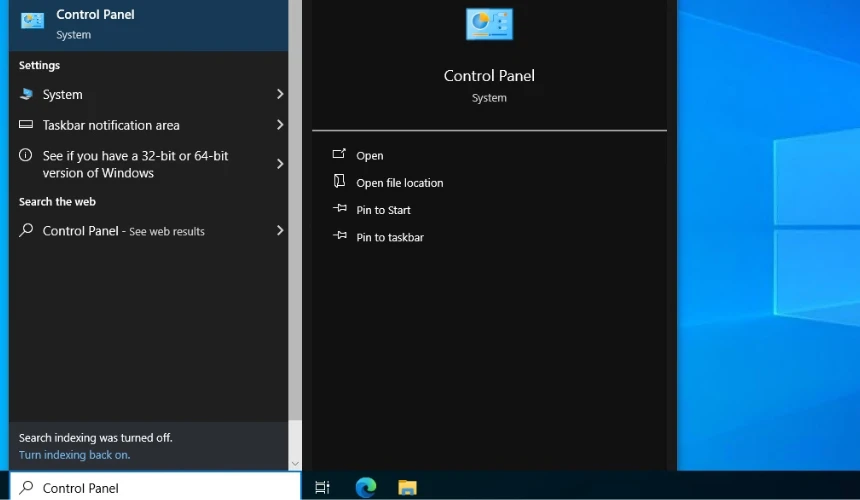Launch File Explorer from the taskbar
This screenshot has width=860, height=500.
(407, 487)
